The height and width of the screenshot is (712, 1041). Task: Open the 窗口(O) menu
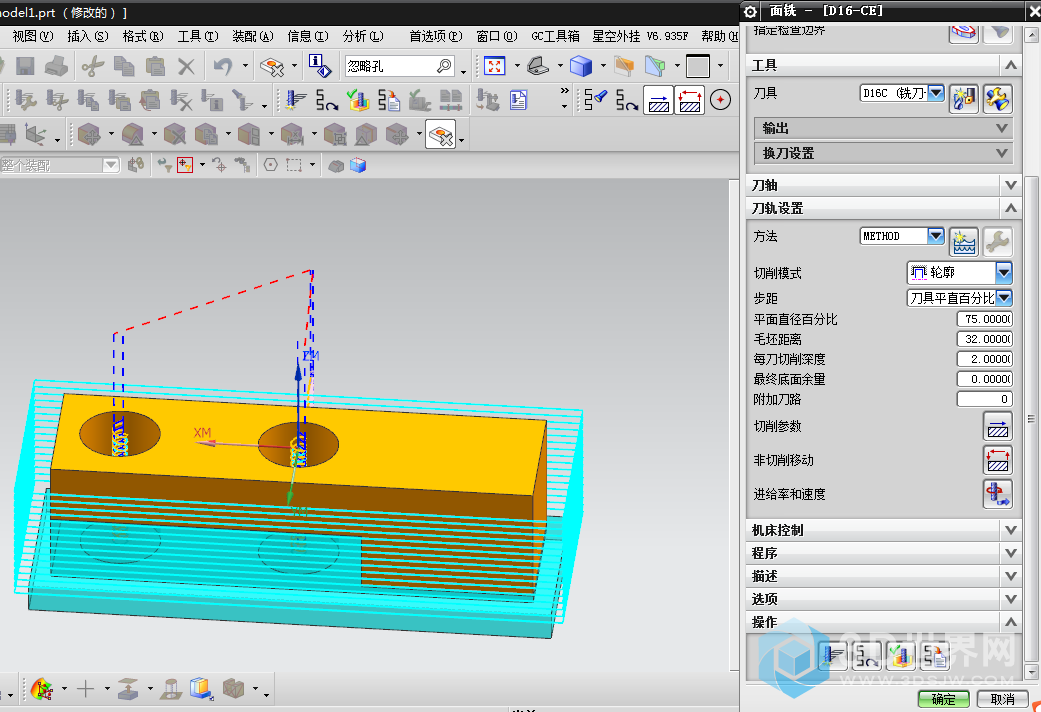point(497,36)
